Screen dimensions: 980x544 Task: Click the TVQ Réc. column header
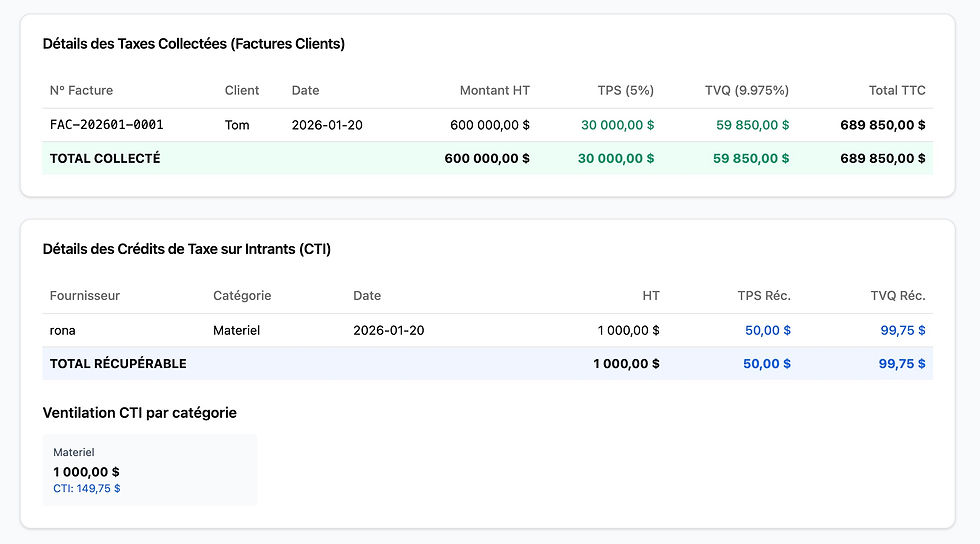(x=898, y=295)
